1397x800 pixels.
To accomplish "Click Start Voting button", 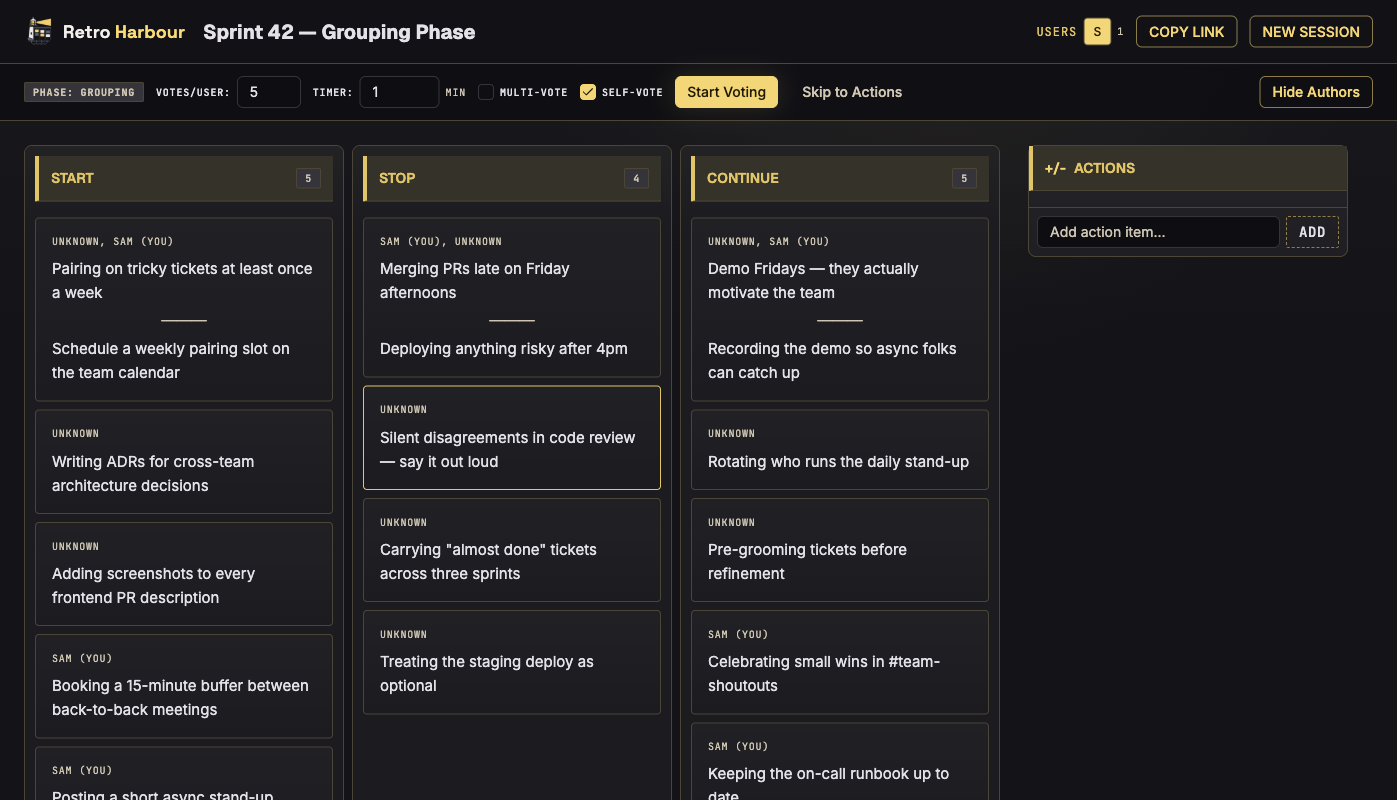I will [726, 92].
